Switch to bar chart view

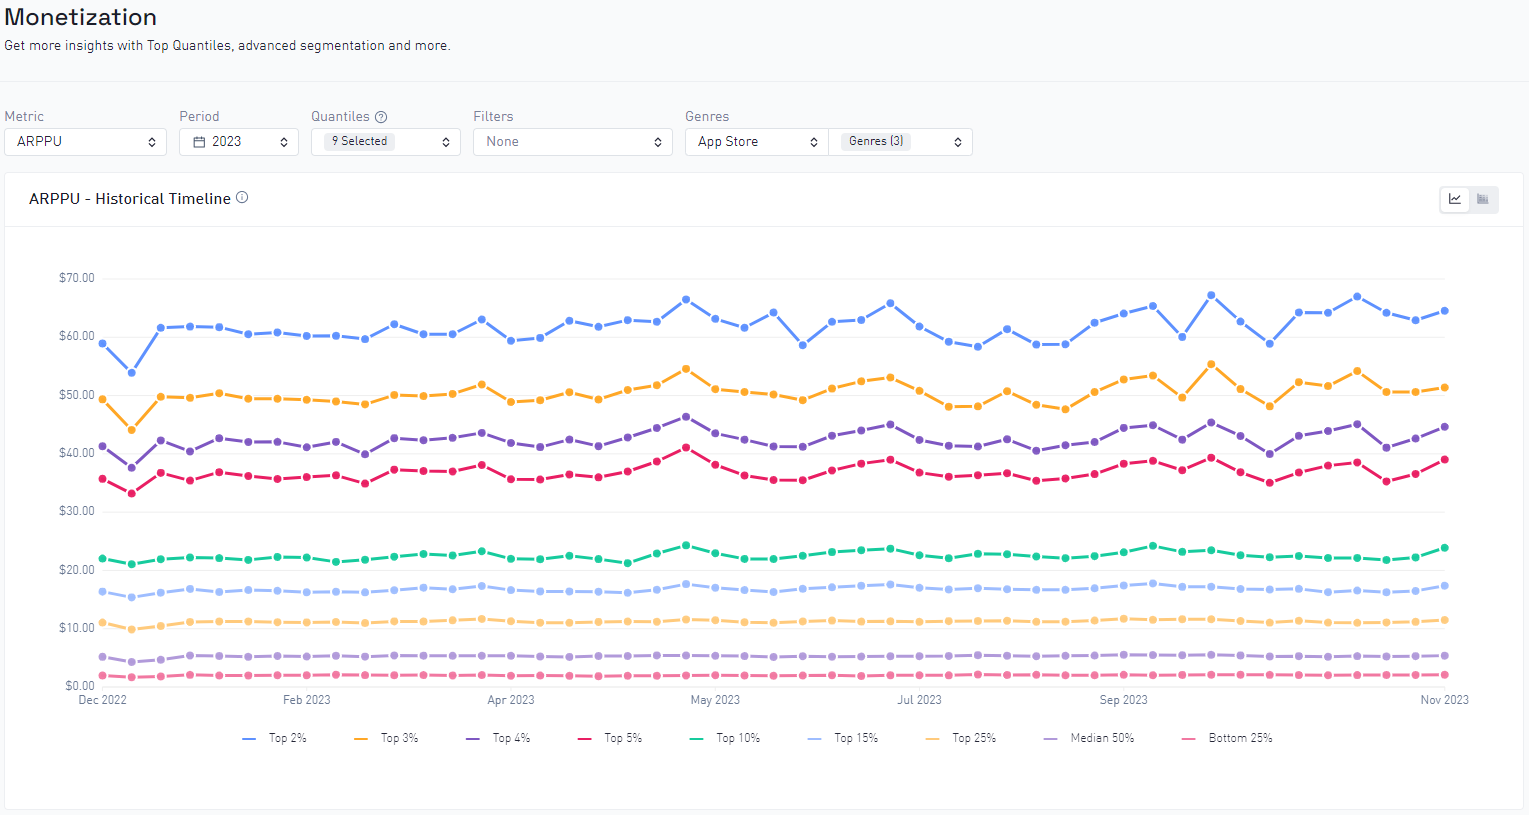click(x=1483, y=199)
